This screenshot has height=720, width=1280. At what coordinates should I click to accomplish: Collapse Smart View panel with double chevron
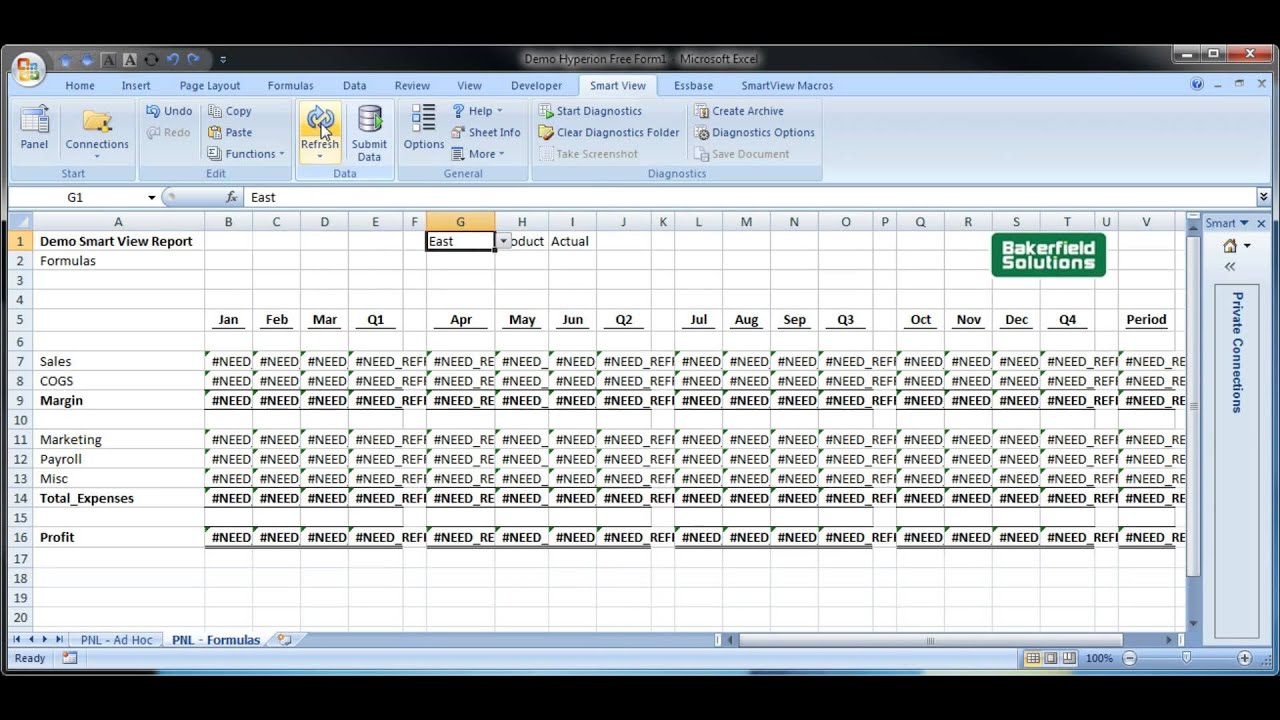[1230, 267]
